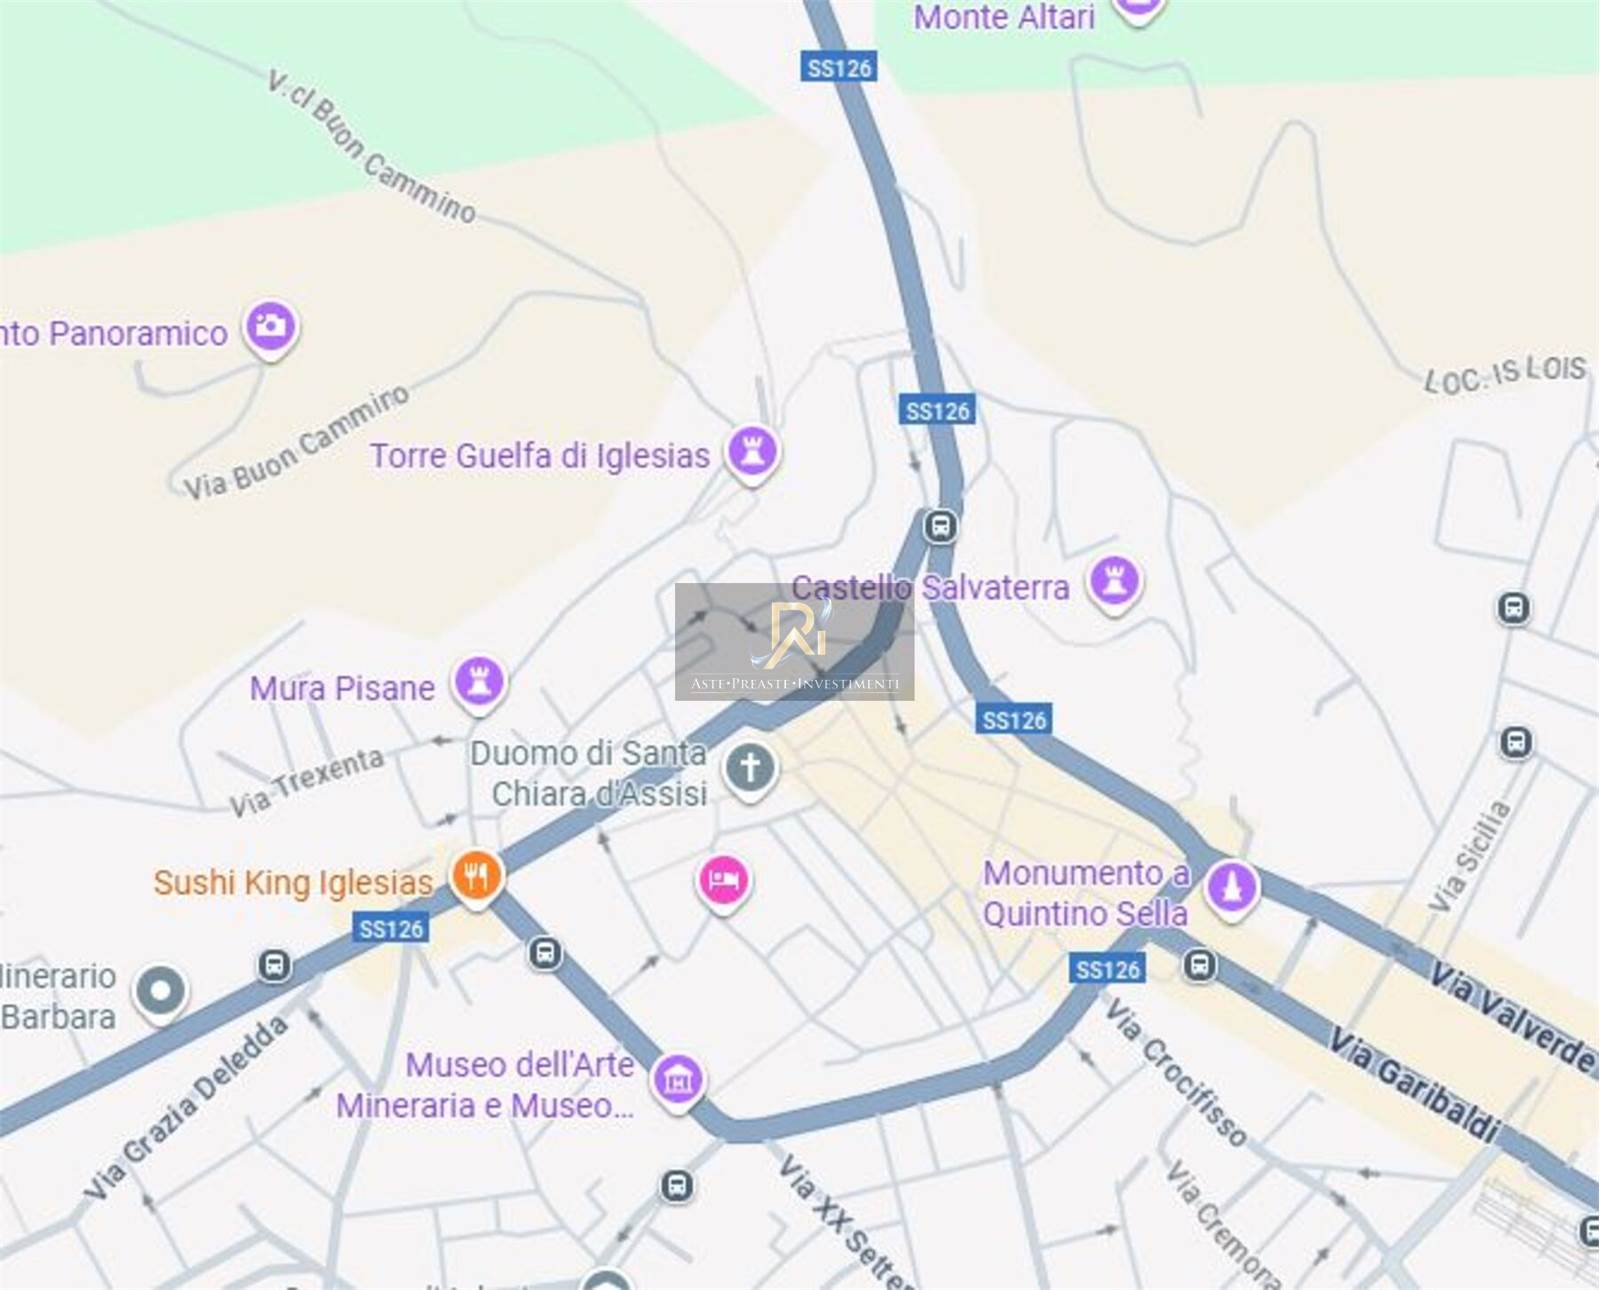Screen dimensions: 1600x1290
Task: Click the grey marker beside Barbara label
Action: click(x=161, y=993)
